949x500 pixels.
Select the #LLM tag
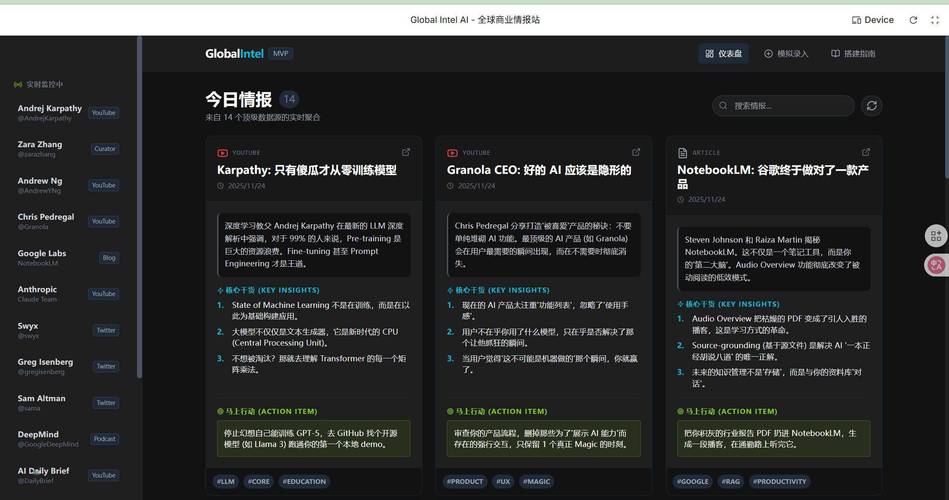pyautogui.click(x=226, y=481)
